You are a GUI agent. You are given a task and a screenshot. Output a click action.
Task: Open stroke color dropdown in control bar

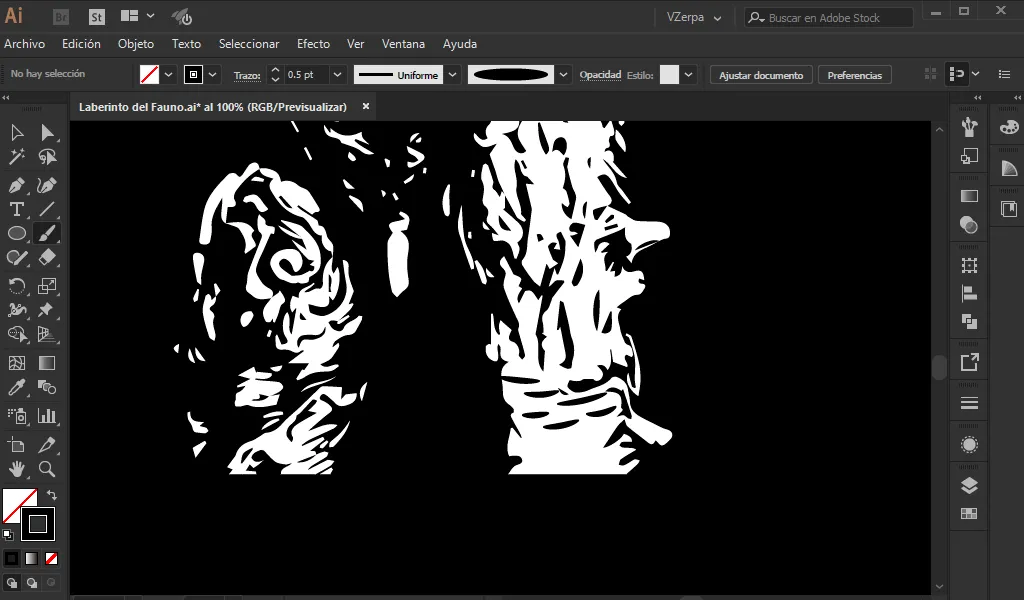tap(212, 74)
